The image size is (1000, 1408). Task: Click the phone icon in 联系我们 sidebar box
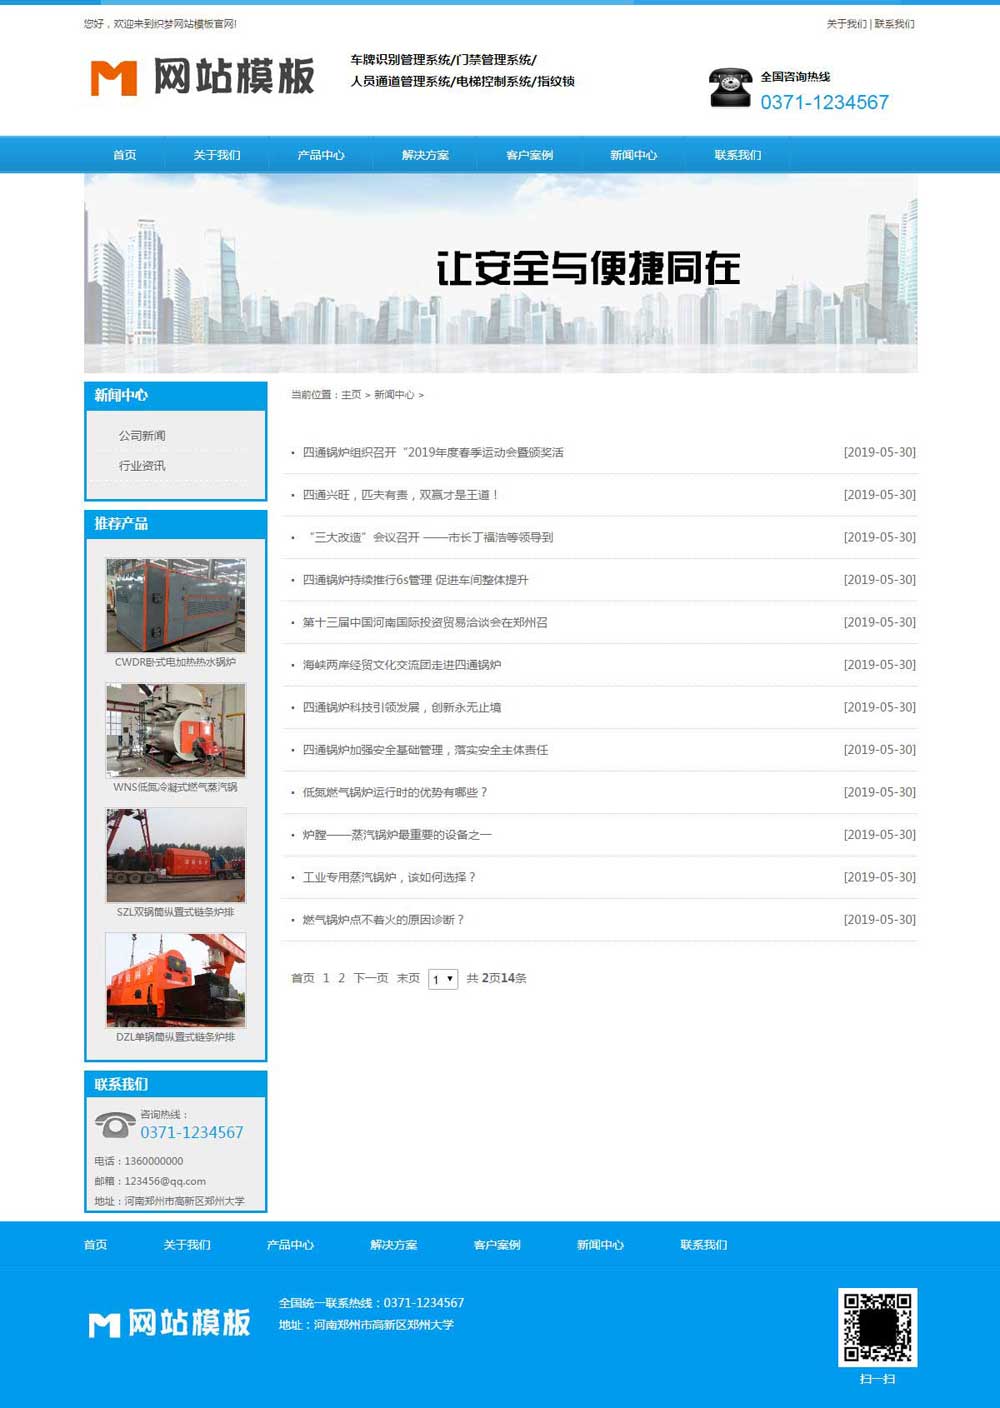(113, 1124)
